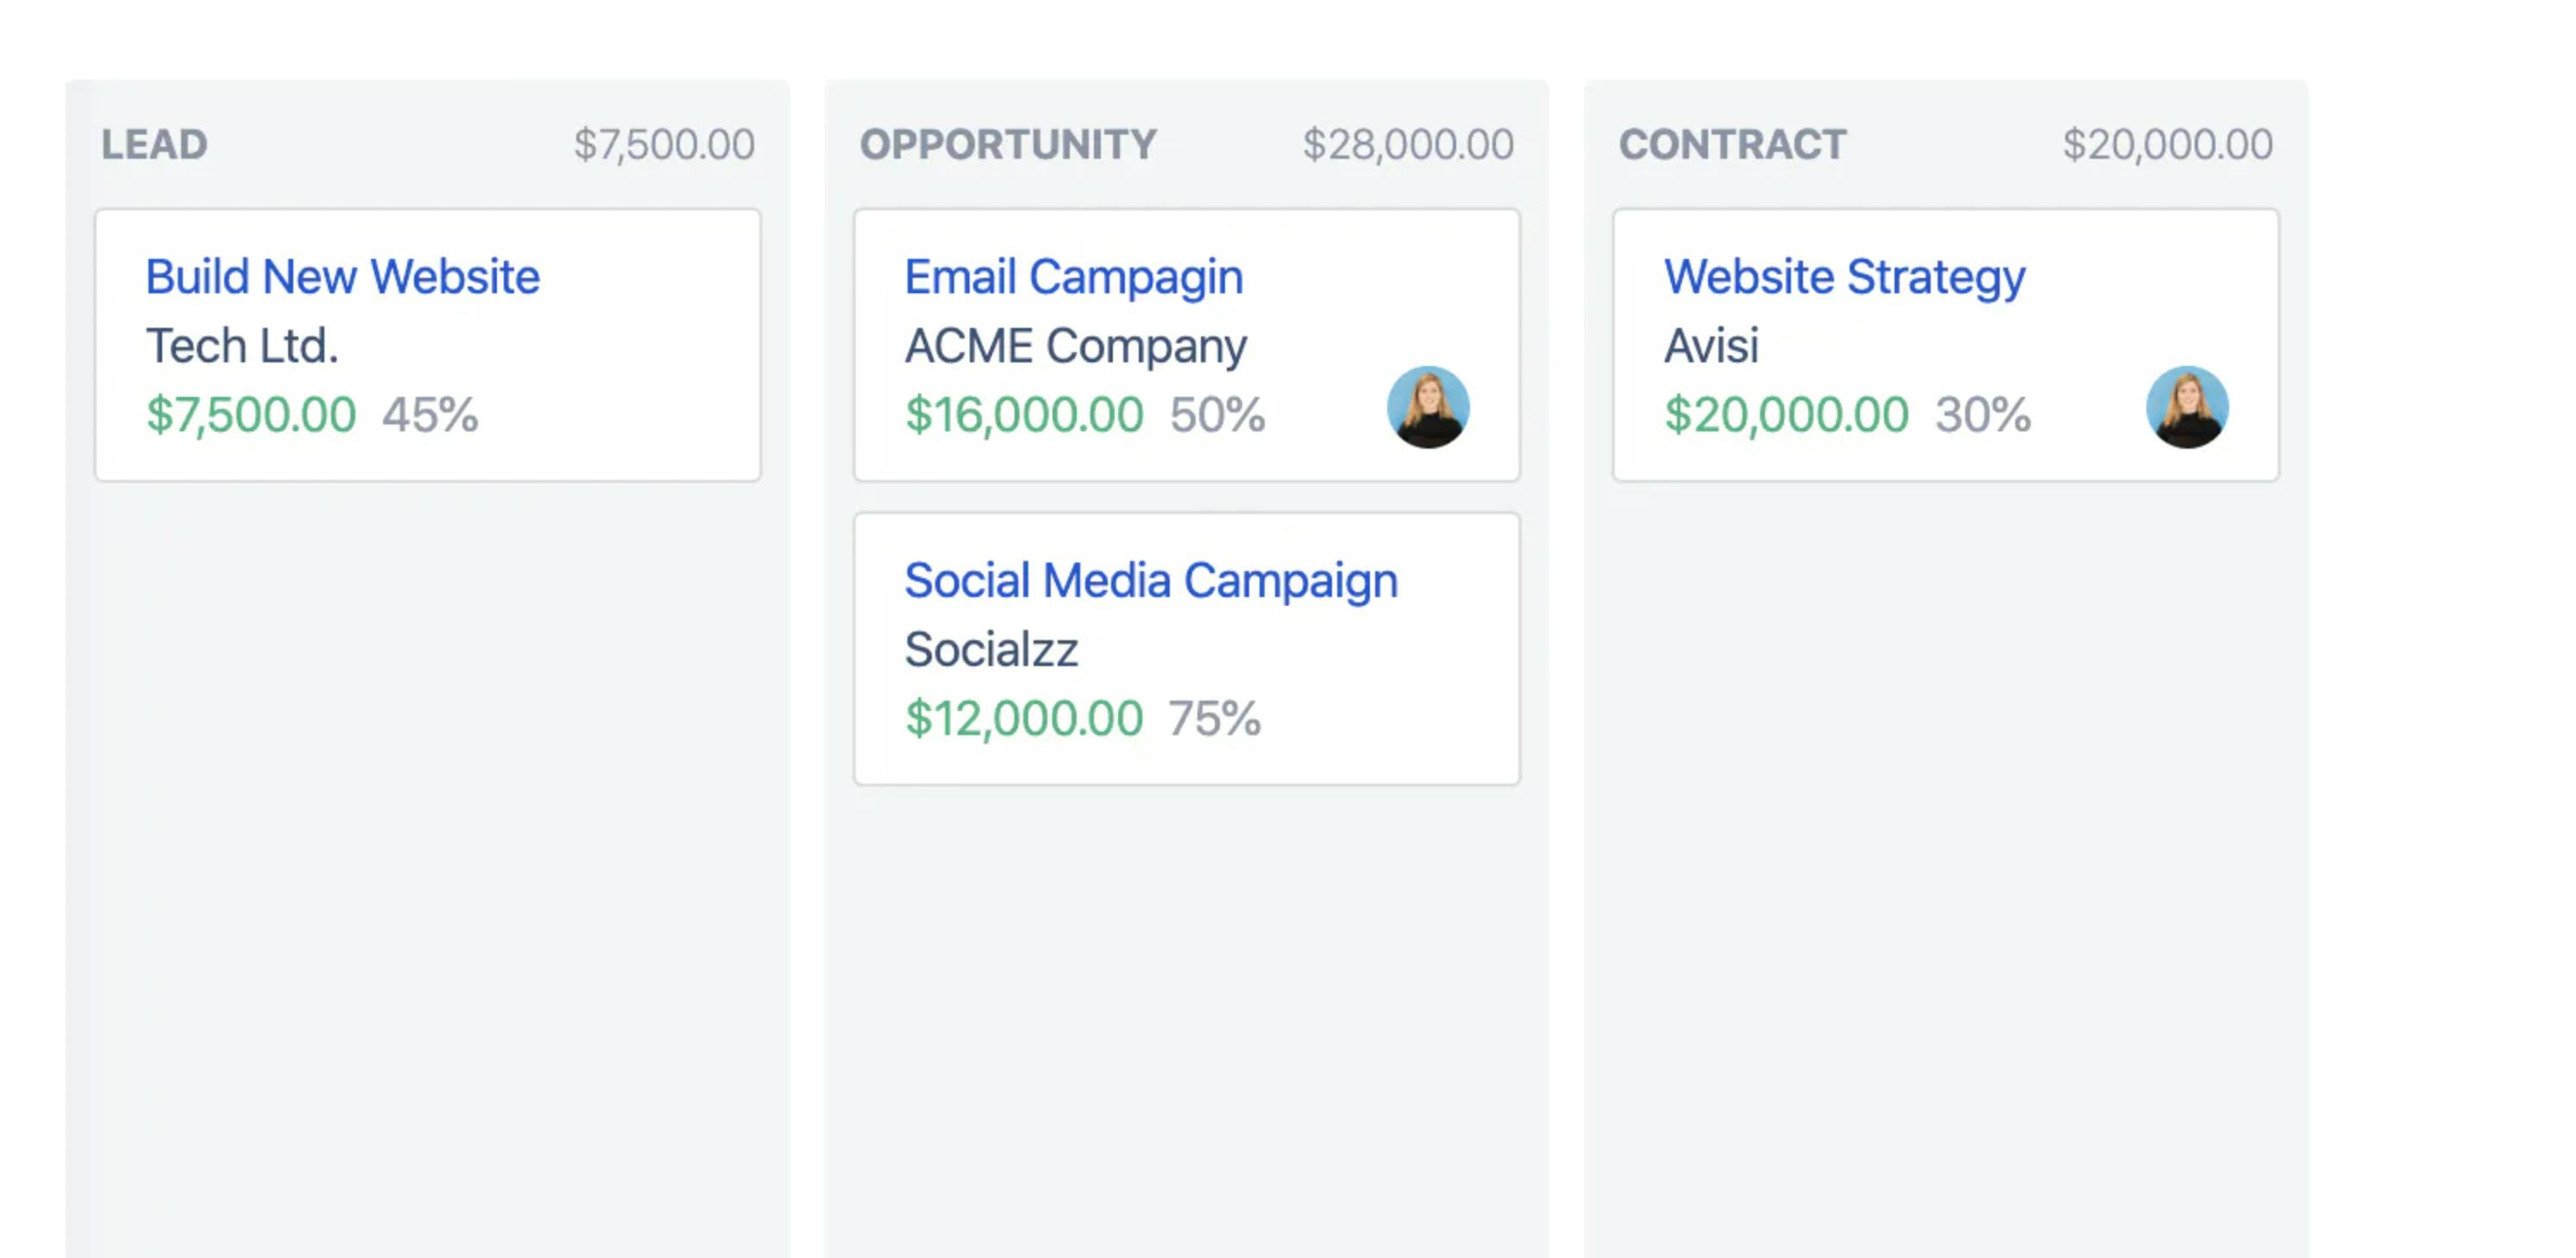Screen dimensions: 2576x1258
Task: Click the $7,500.00 Lead column total
Action: click(664, 145)
